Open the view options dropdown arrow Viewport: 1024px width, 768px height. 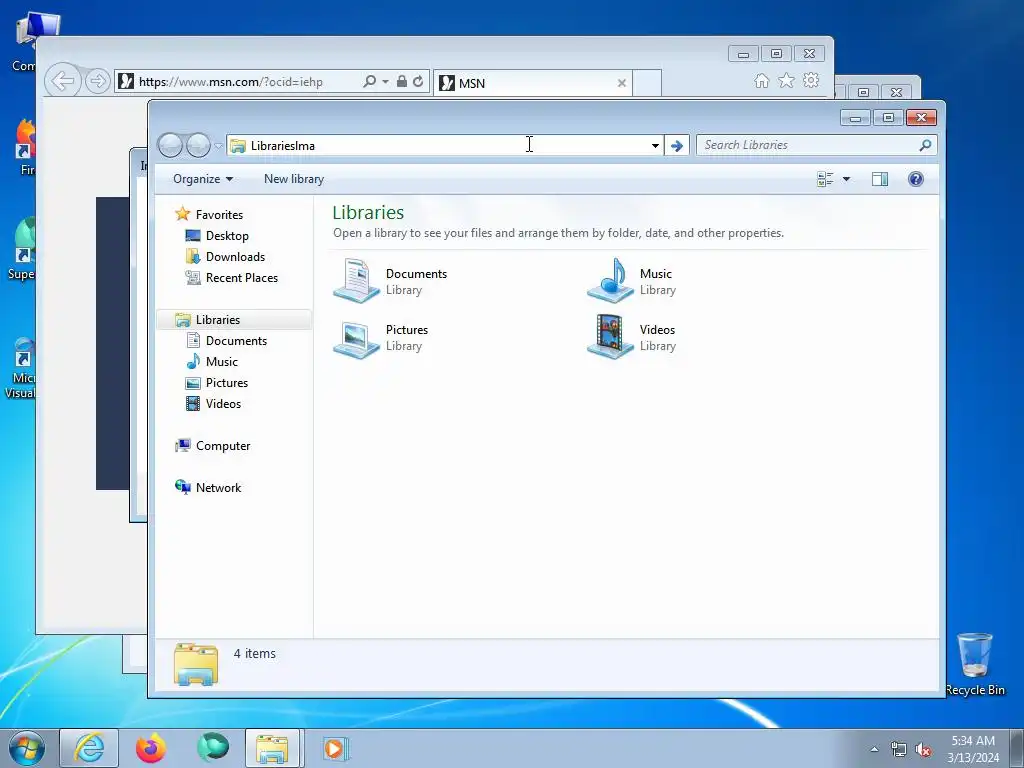(846, 179)
